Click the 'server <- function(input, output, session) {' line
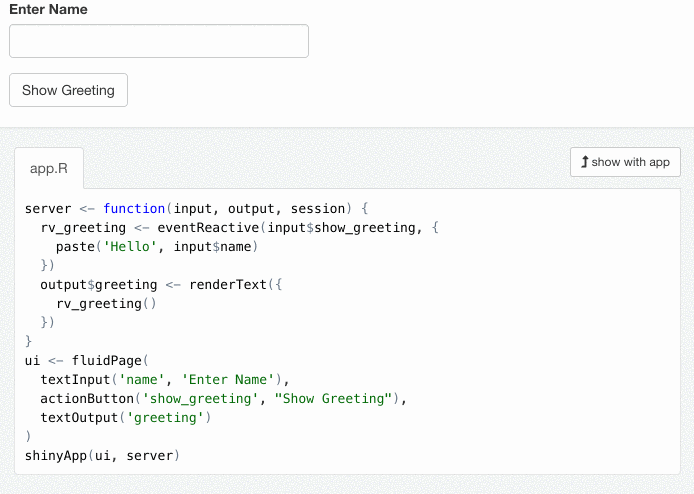 pos(196,208)
